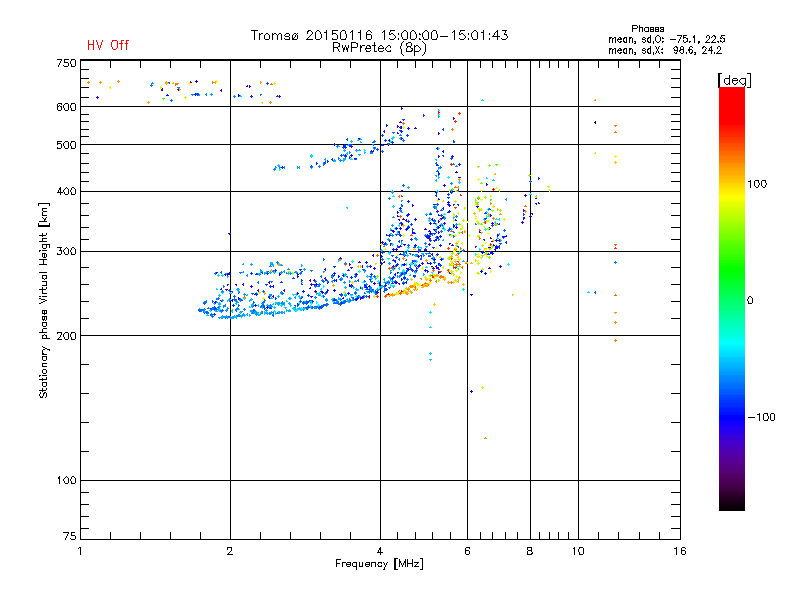Click the y-axis '75' tick label

coord(70,536)
